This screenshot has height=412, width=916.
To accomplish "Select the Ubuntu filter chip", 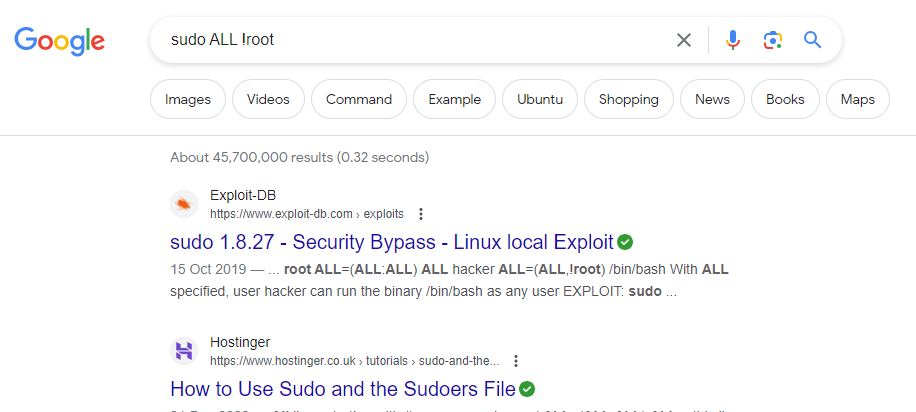I will tap(540, 99).
